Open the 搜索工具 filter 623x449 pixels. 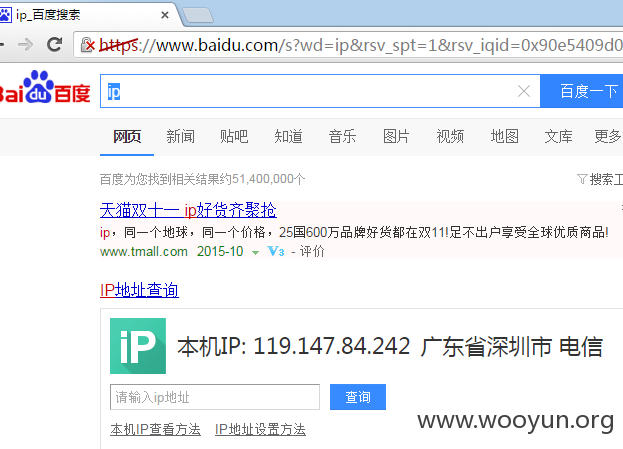tap(600, 179)
